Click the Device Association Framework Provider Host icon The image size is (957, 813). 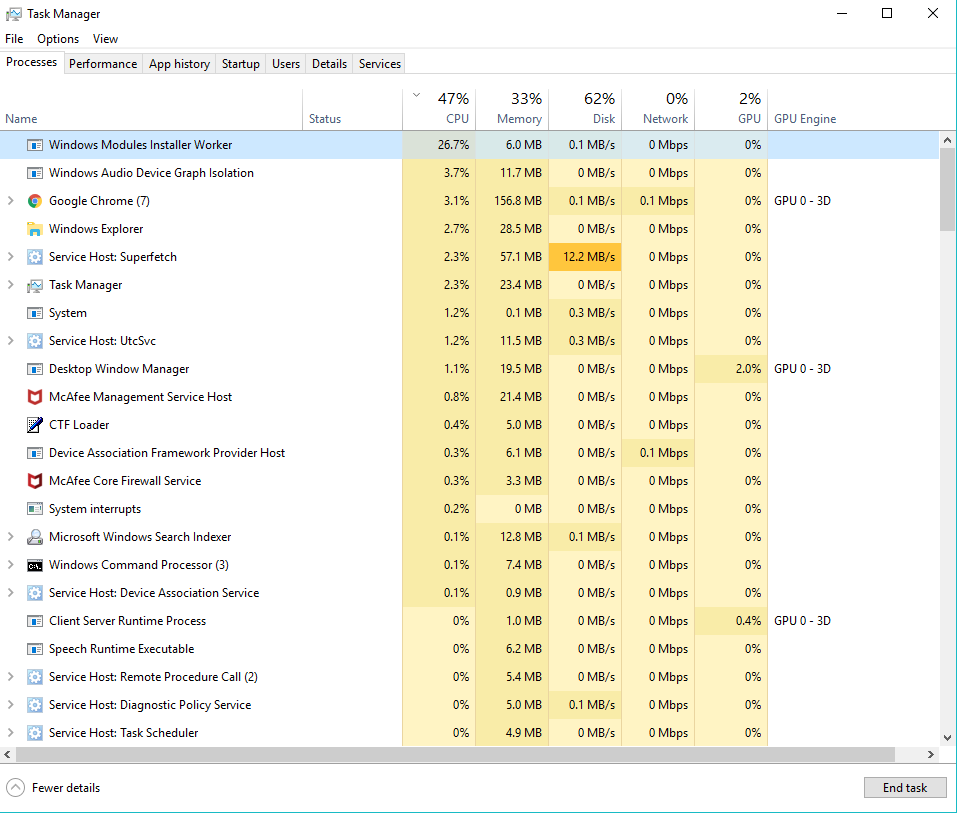(35, 453)
